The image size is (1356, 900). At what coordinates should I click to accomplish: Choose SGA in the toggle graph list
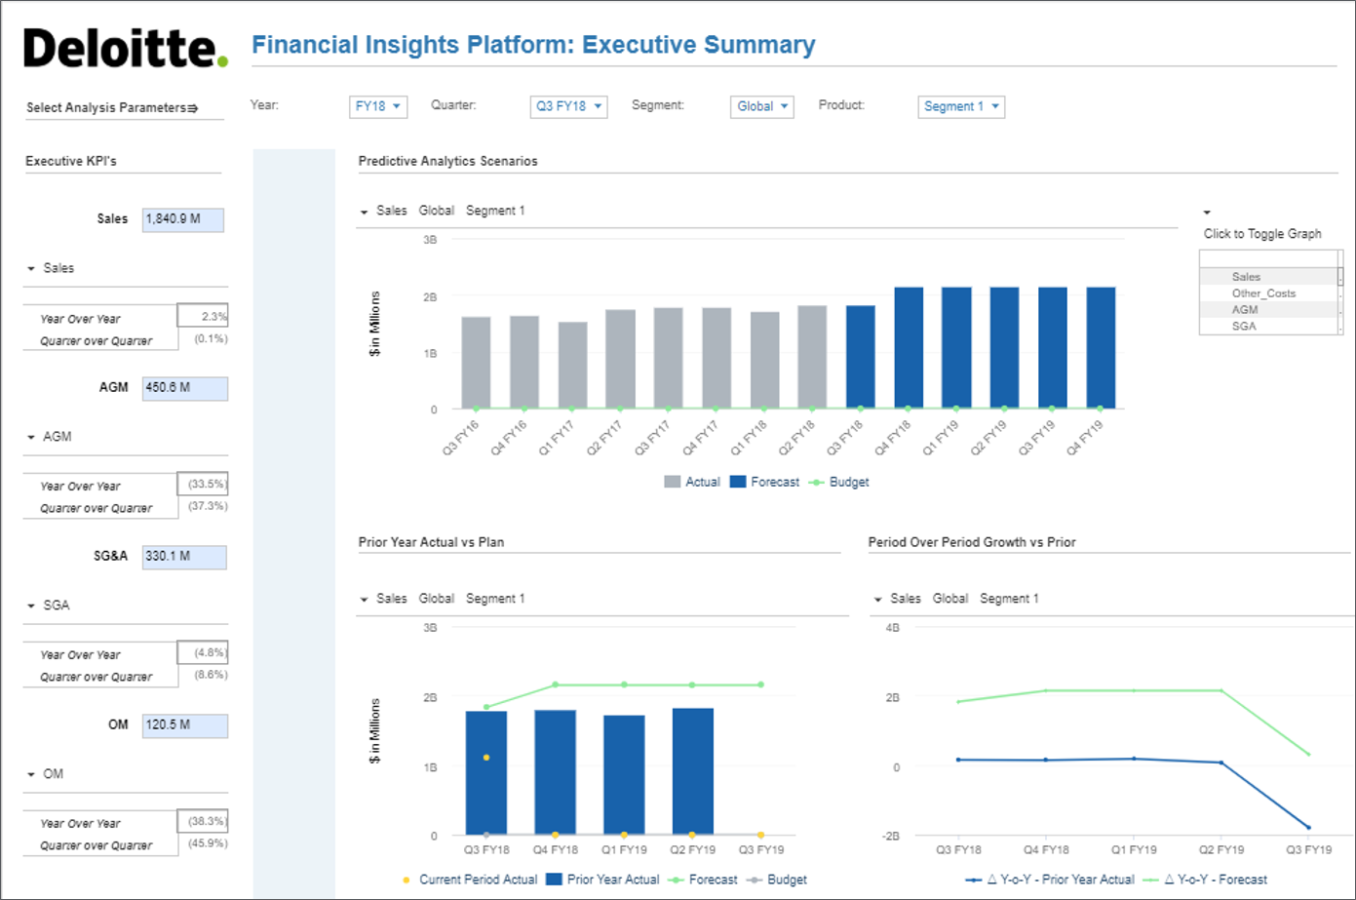(1244, 326)
